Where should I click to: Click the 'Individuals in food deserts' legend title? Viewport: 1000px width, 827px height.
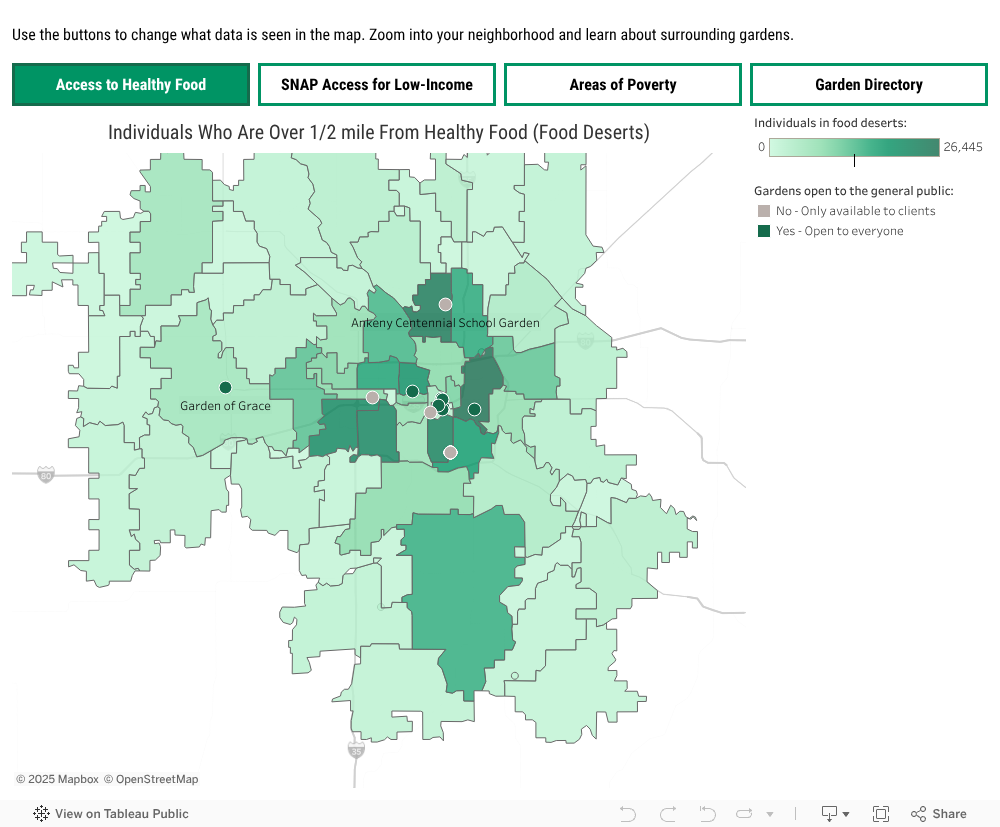click(x=830, y=123)
